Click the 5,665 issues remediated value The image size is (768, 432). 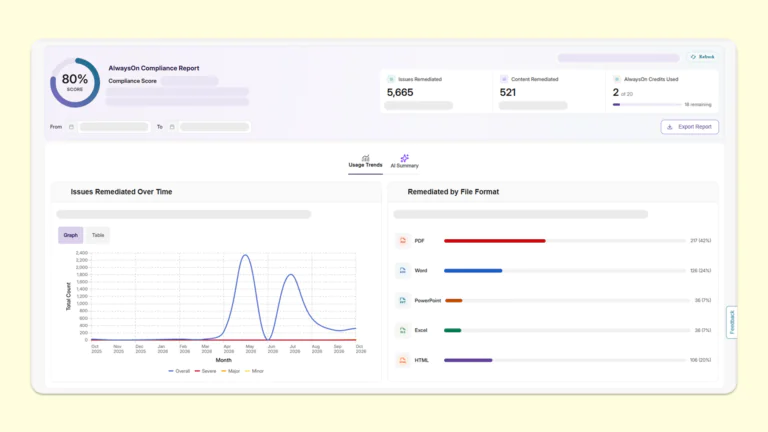click(x=400, y=92)
